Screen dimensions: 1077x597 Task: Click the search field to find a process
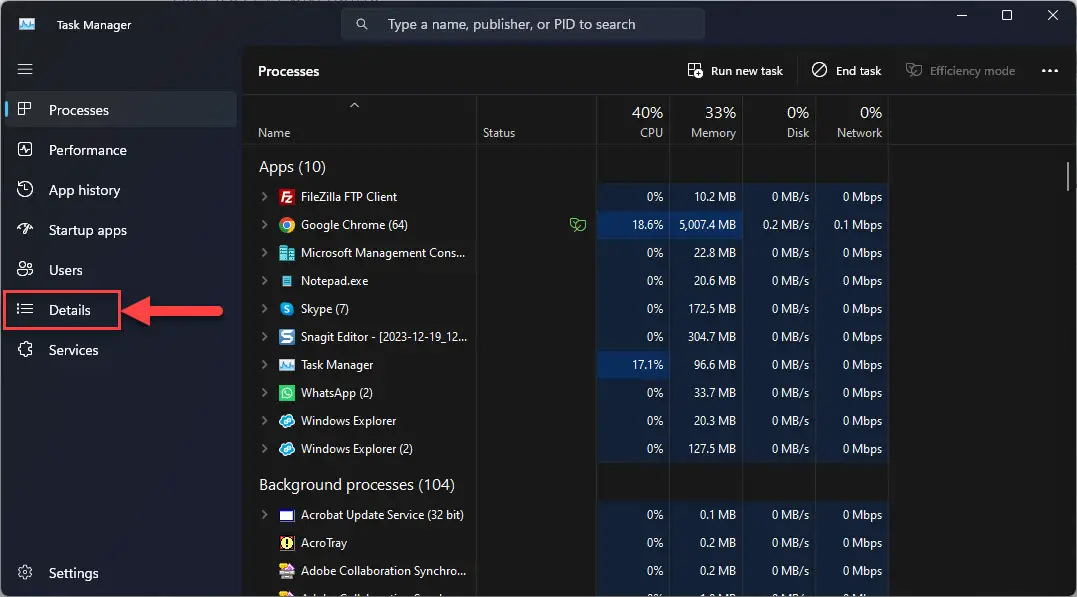(522, 23)
